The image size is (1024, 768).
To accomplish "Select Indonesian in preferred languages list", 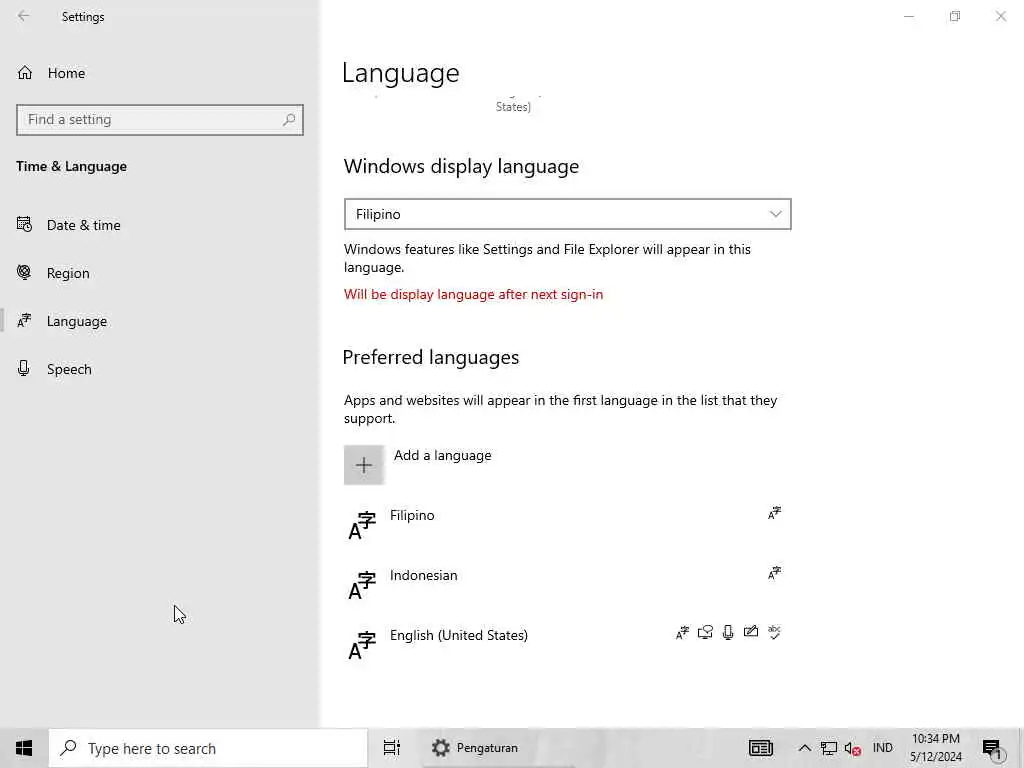I will coord(566,584).
